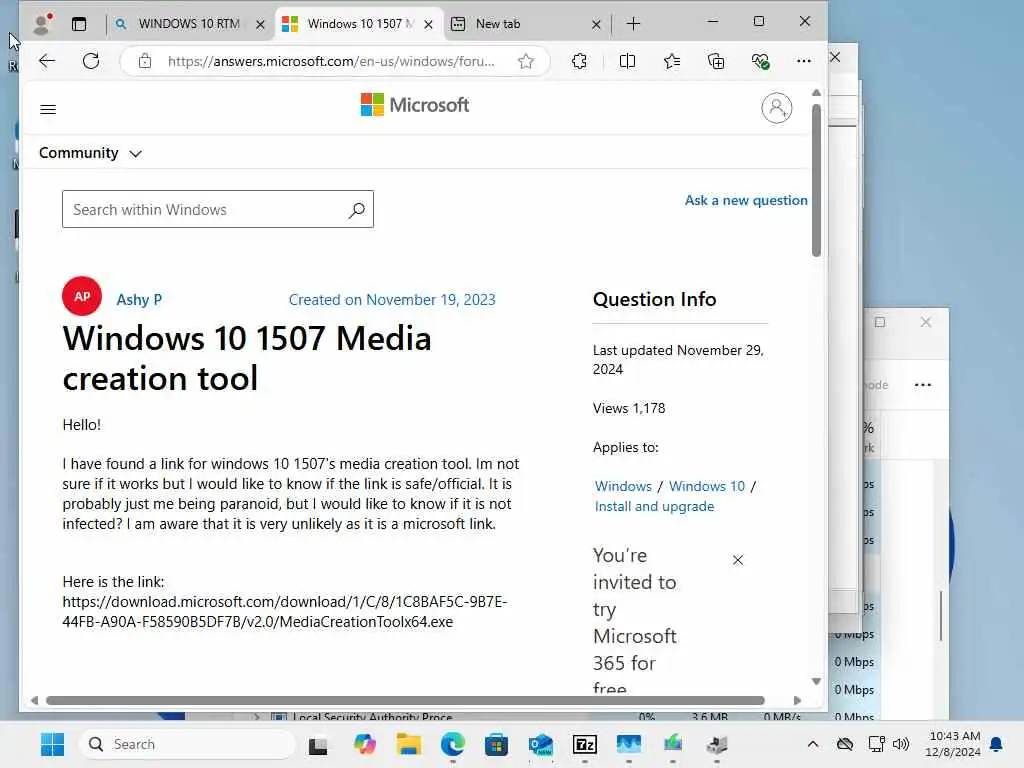This screenshot has height=768, width=1024.
Task: Click the Search within Windows field
Action: pos(217,210)
